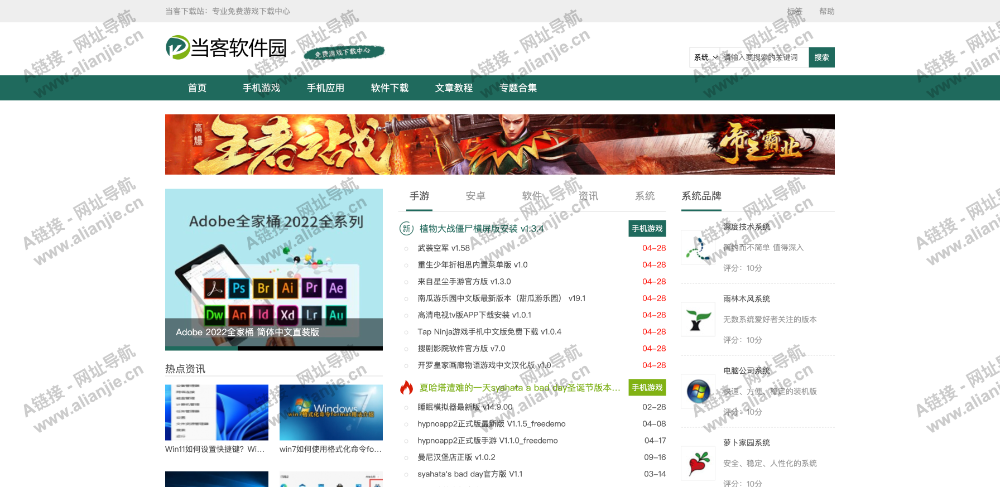
Task: Click the 免费游戏下载中心 slogan badge
Action: coord(344,53)
